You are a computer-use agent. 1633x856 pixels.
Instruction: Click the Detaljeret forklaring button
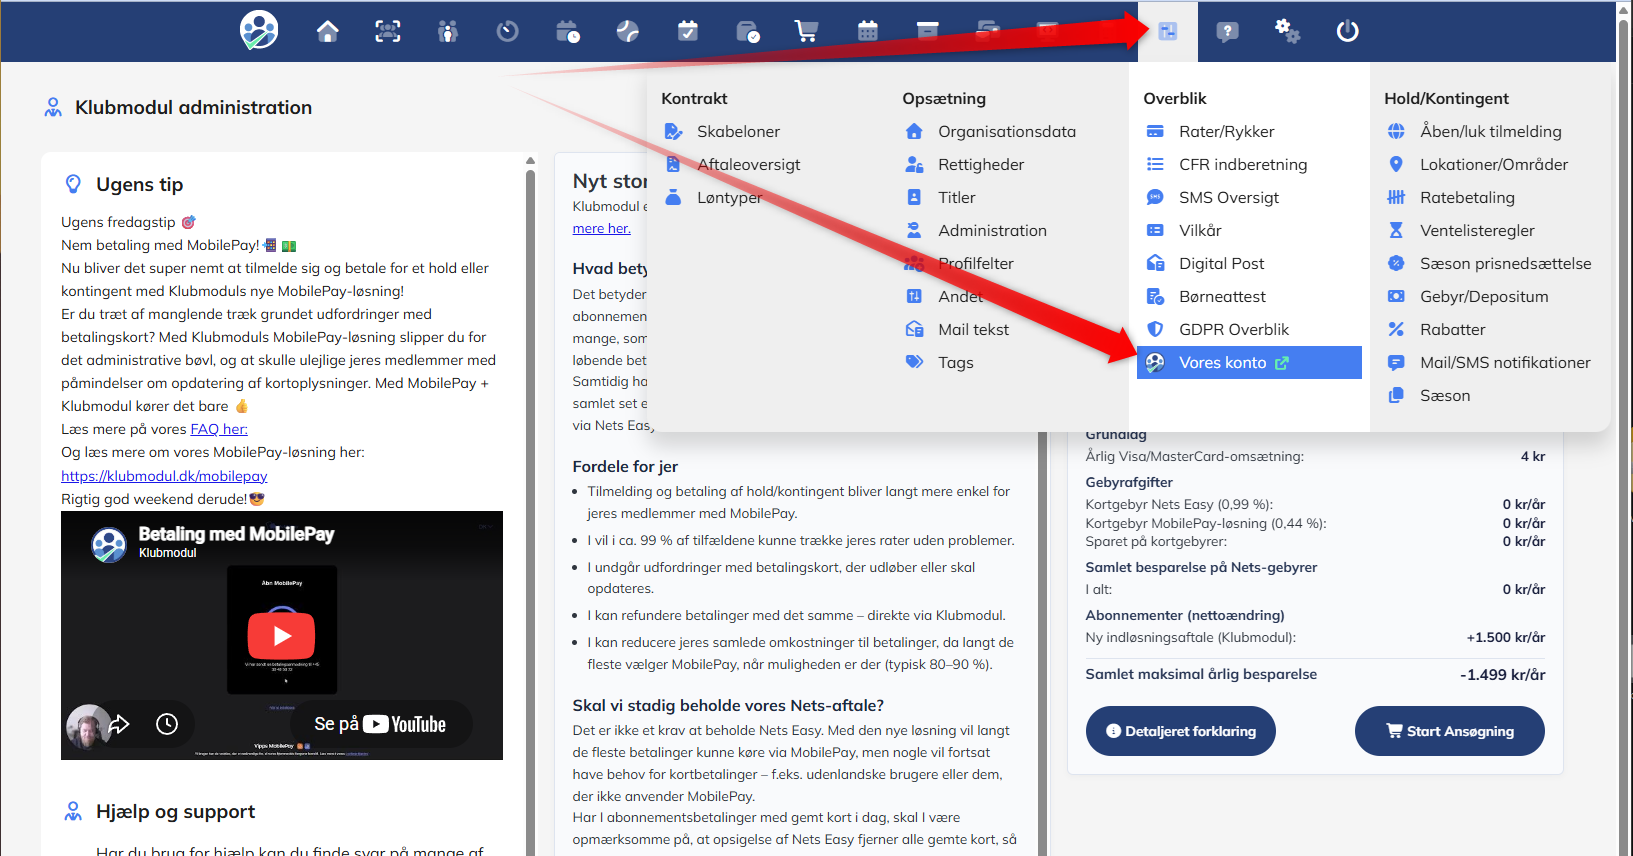point(1181,731)
